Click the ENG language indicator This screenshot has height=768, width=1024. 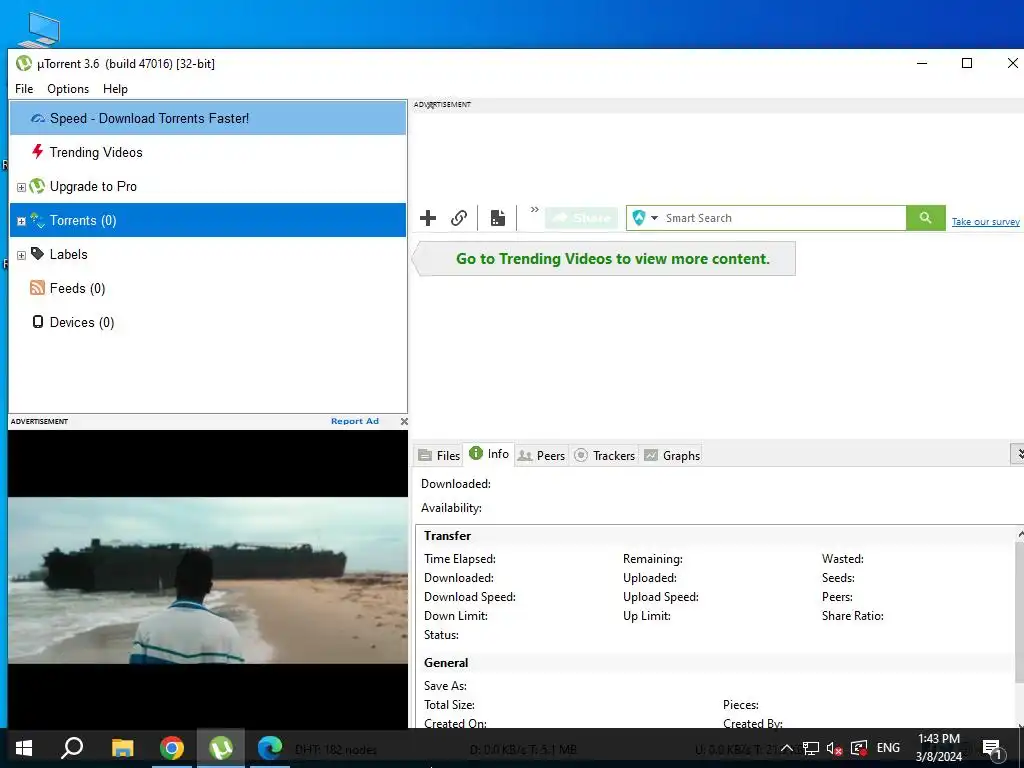[x=888, y=748]
